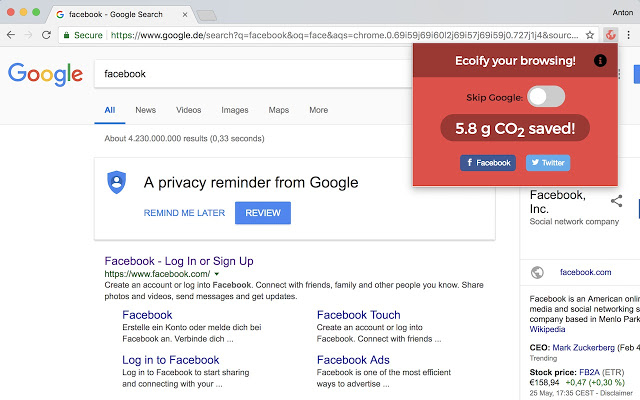The height and width of the screenshot is (400, 640).
Task: Go back using the back arrow
Action: 11,35
